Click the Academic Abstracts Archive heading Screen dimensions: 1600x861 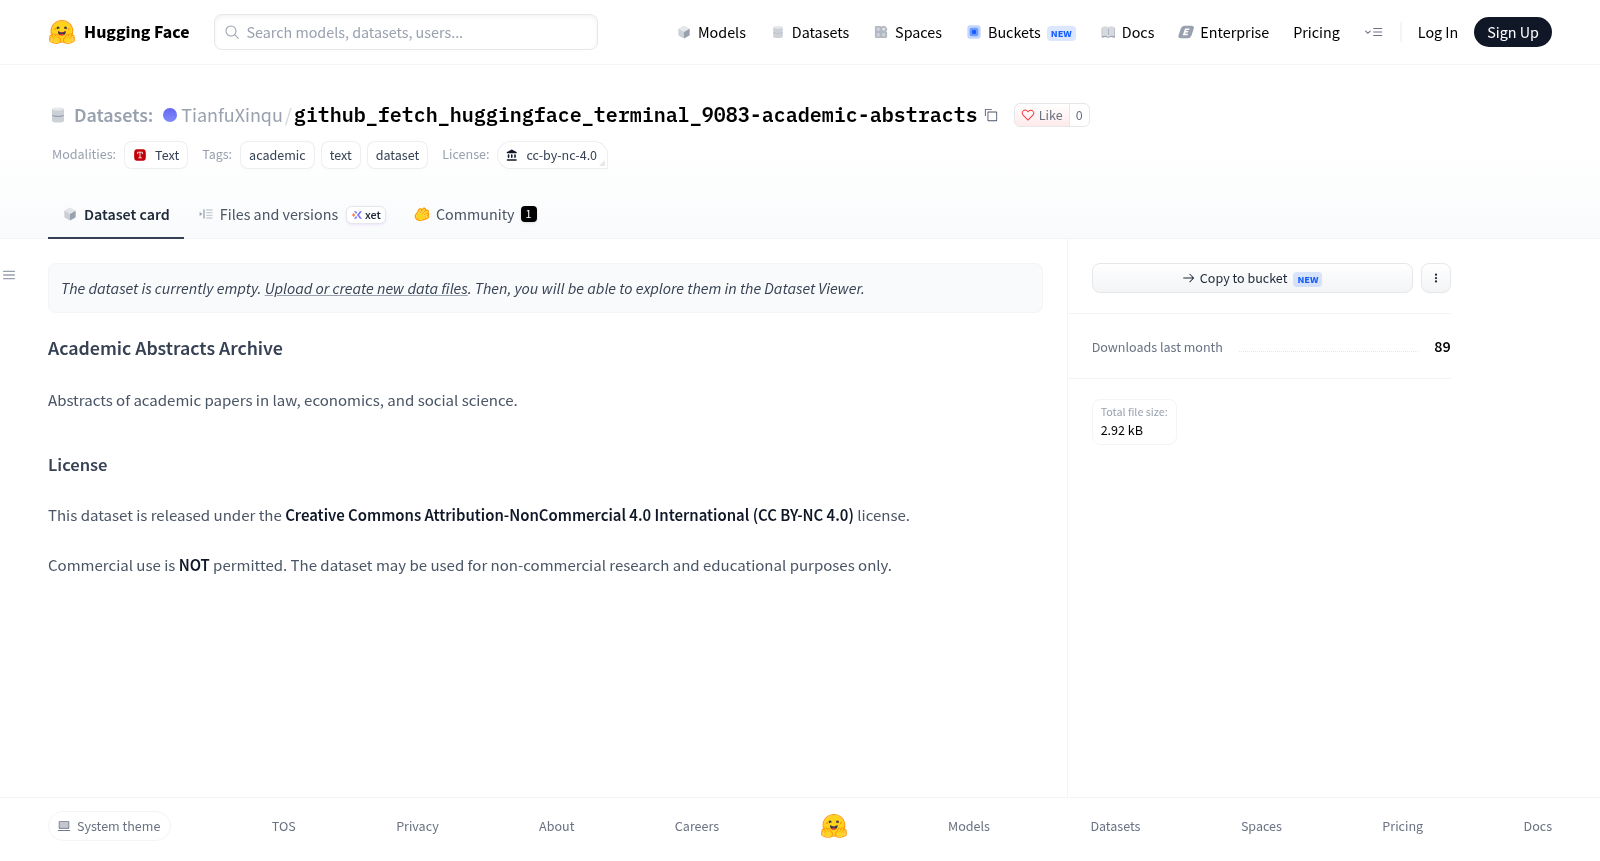coord(165,348)
